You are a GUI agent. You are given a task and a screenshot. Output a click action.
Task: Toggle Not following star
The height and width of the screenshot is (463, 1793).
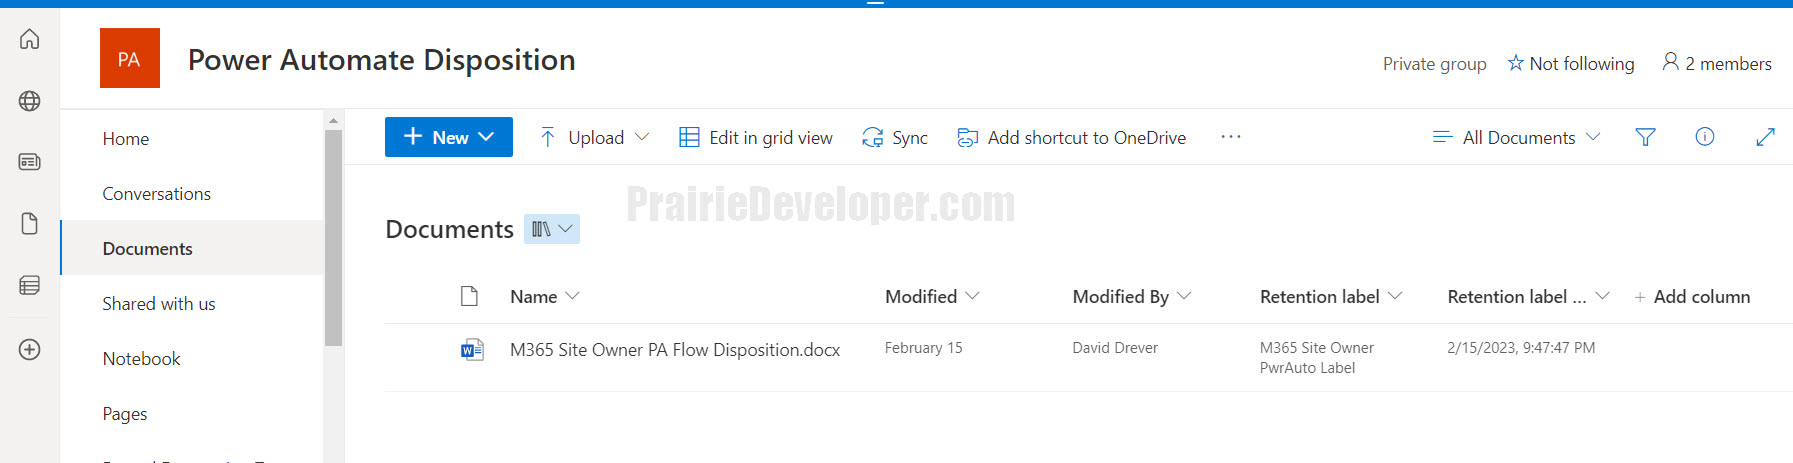click(x=1571, y=63)
